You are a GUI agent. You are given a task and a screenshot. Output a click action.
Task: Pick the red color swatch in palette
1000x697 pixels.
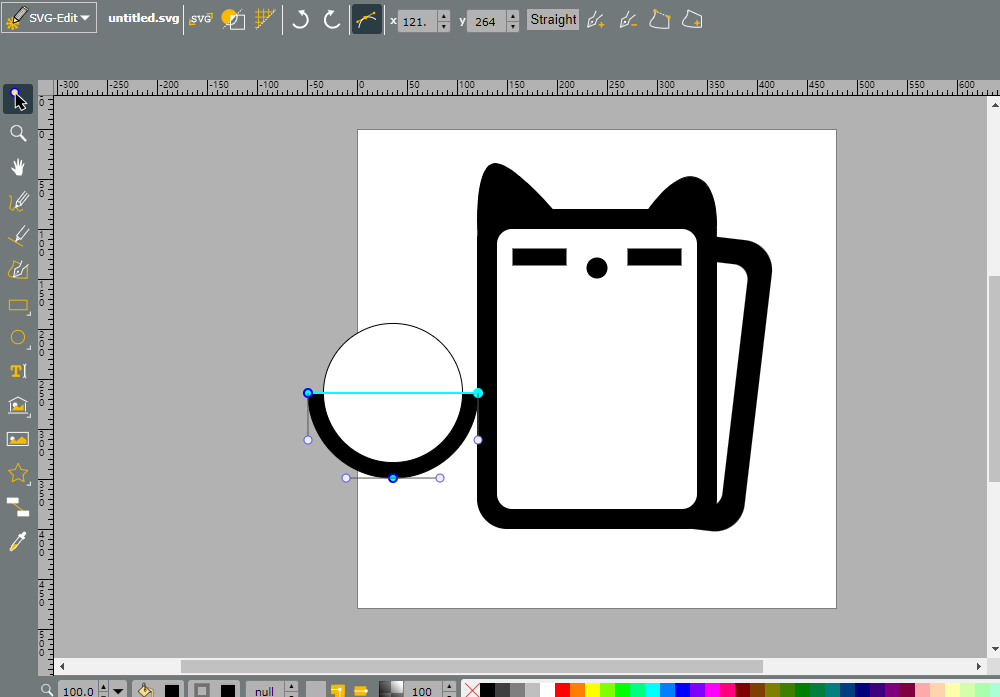(x=562, y=690)
